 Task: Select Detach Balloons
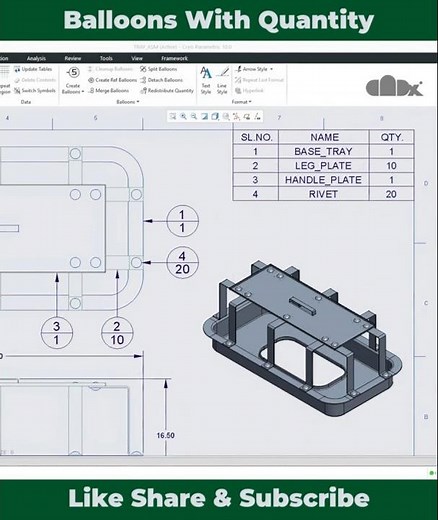click(161, 80)
